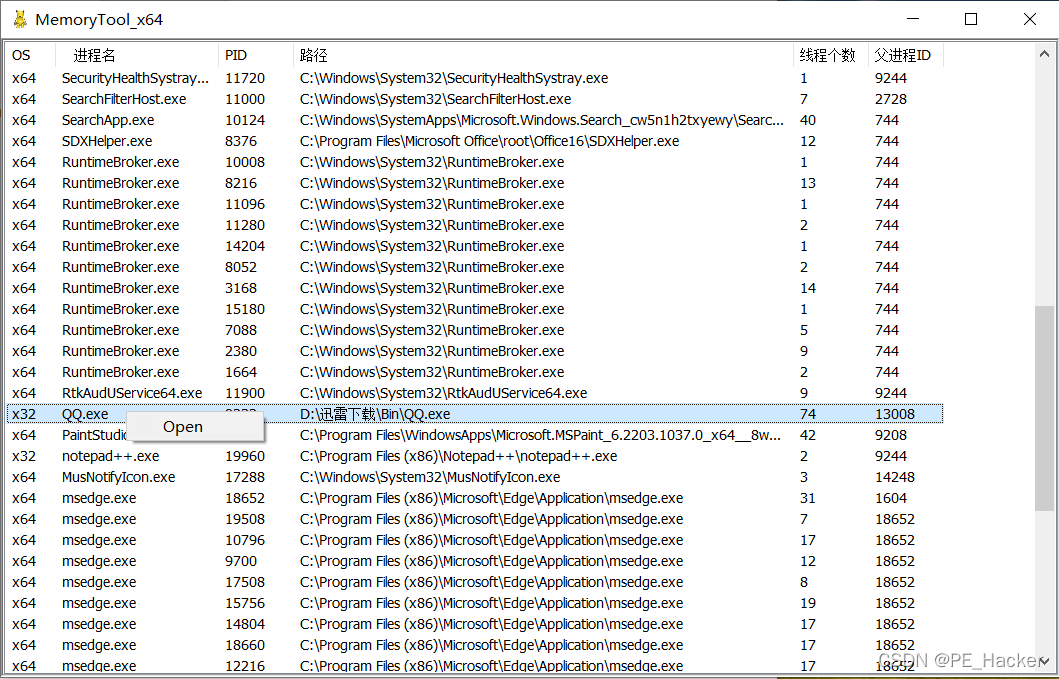Viewport: 1059px width, 679px height.
Task: Sort by the 线程个数 column header
Action: [831, 55]
